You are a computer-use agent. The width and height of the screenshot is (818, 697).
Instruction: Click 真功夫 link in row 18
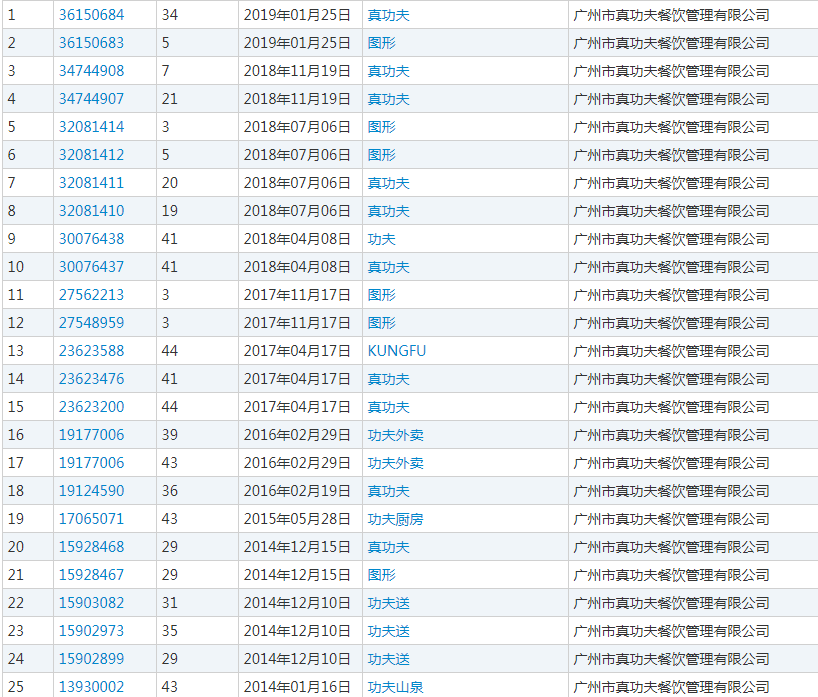(388, 491)
